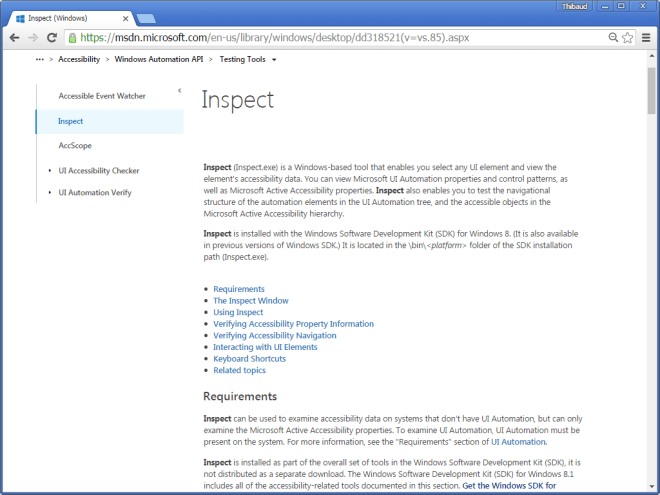Screen dimensions: 660x495
Task: Open Verifying Accessibility Navigation link
Action: [275, 336]
